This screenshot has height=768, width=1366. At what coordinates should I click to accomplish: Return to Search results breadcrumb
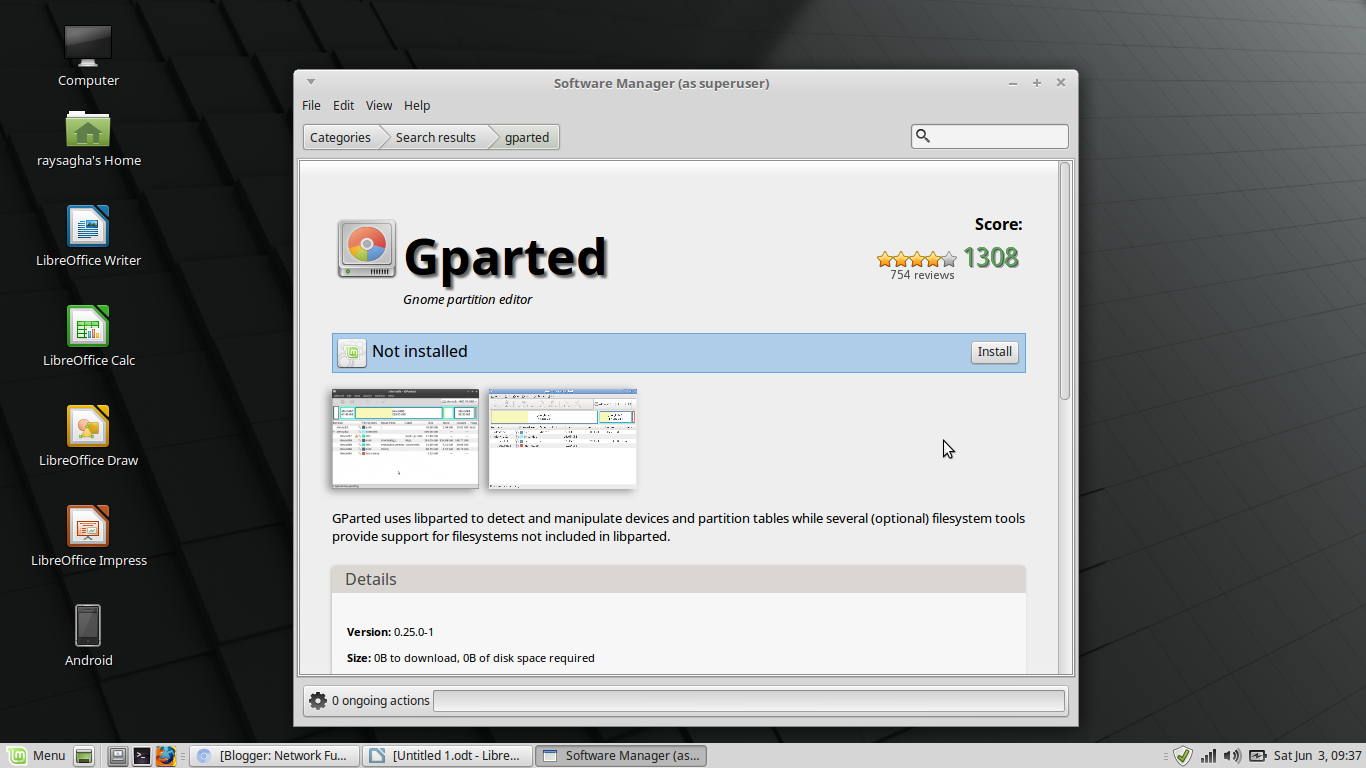(436, 138)
